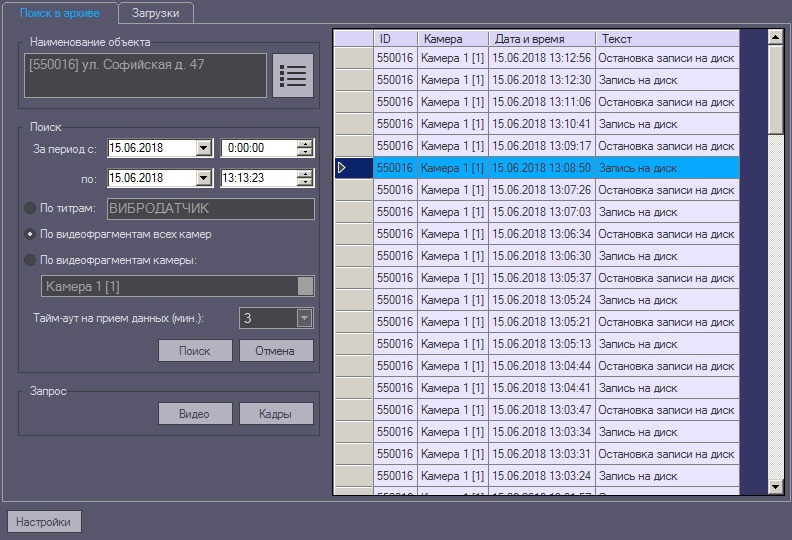Open the object list icon button
Viewport: 792px width, 540px height.
[x=293, y=75]
